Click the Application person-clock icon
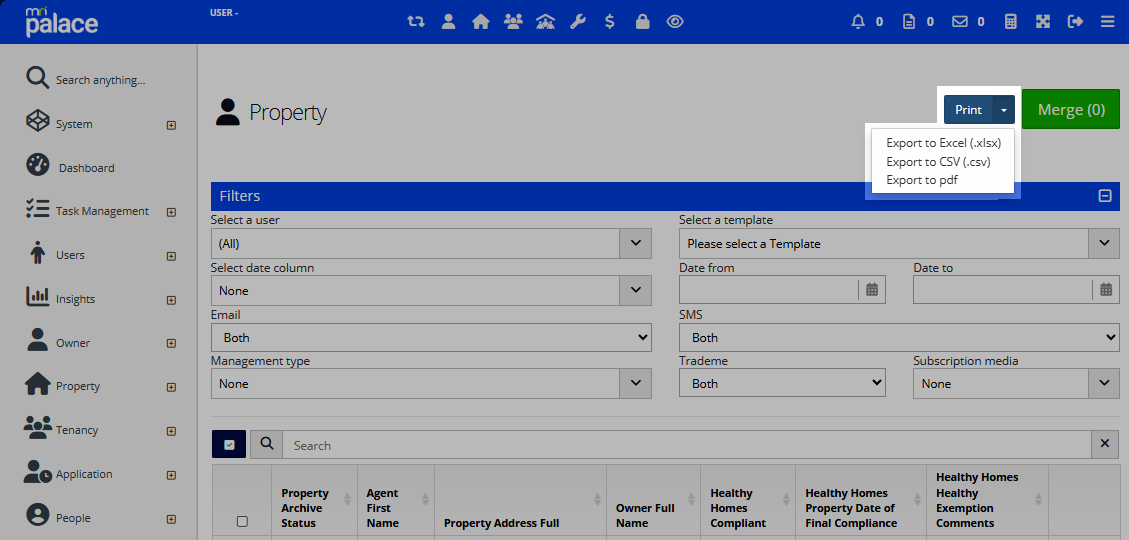 (37, 472)
